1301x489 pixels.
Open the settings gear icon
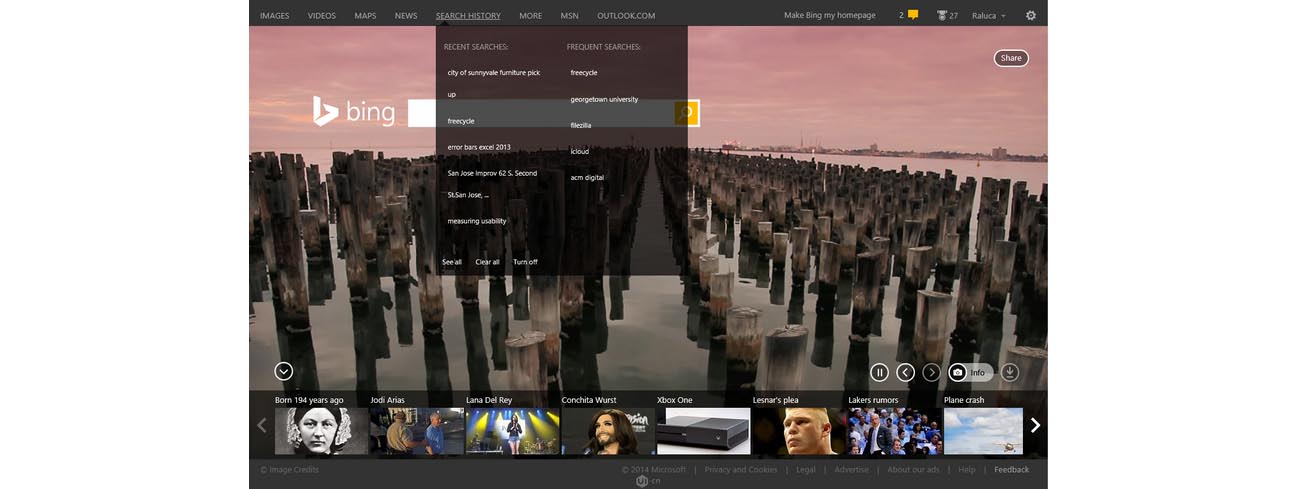coord(1031,15)
